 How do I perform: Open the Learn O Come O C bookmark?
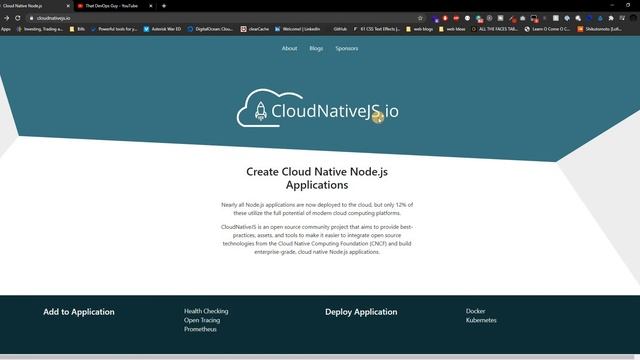(x=547, y=29)
